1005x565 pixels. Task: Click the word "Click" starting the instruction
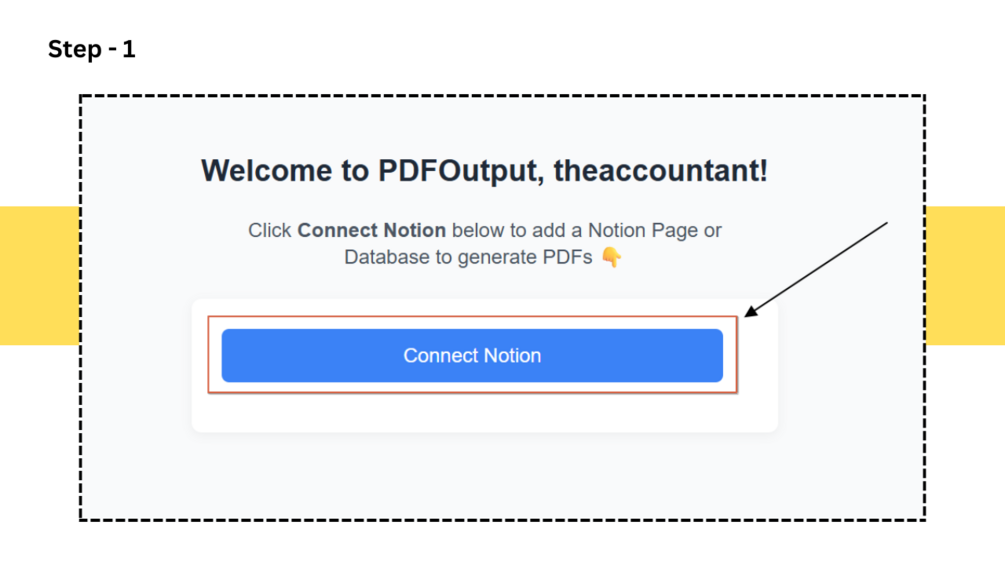(x=270, y=230)
